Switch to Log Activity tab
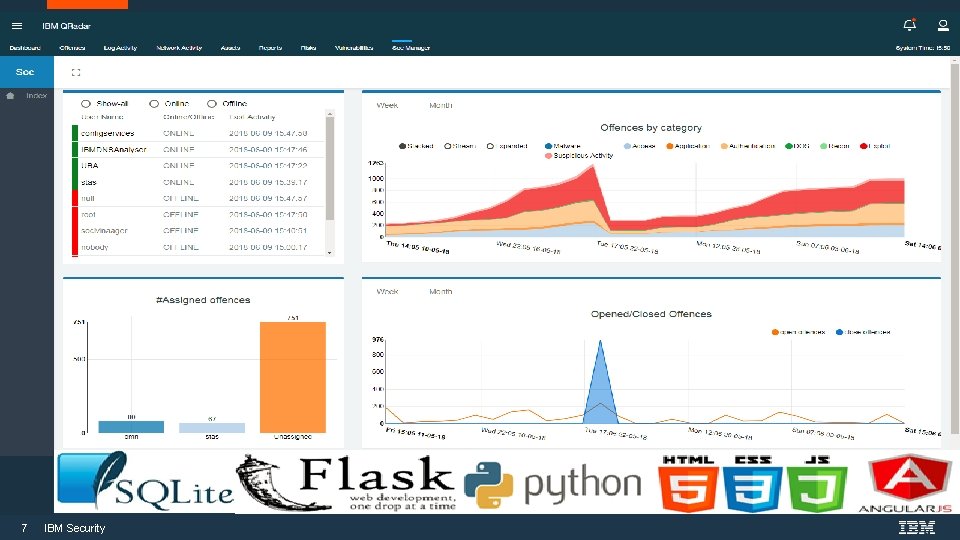 tap(120, 48)
